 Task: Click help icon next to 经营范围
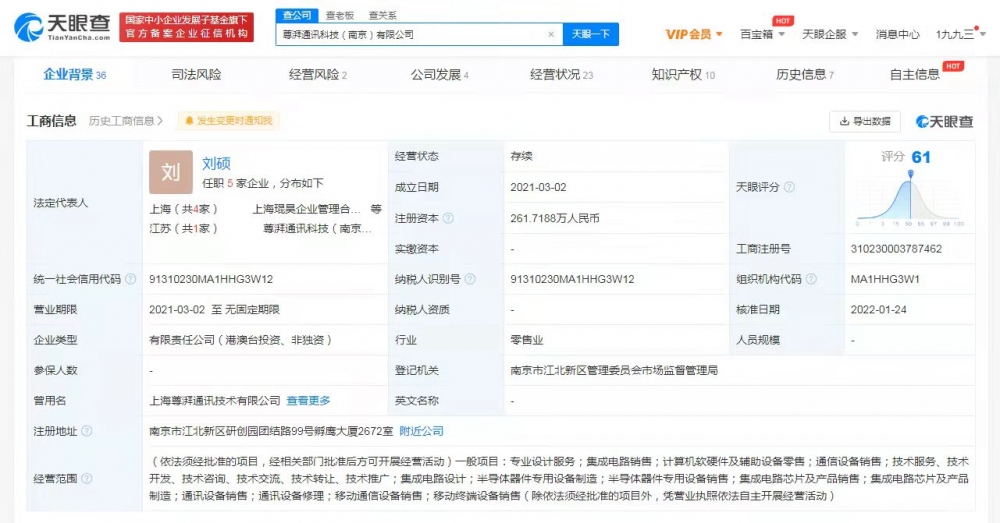pyautogui.click(x=87, y=478)
